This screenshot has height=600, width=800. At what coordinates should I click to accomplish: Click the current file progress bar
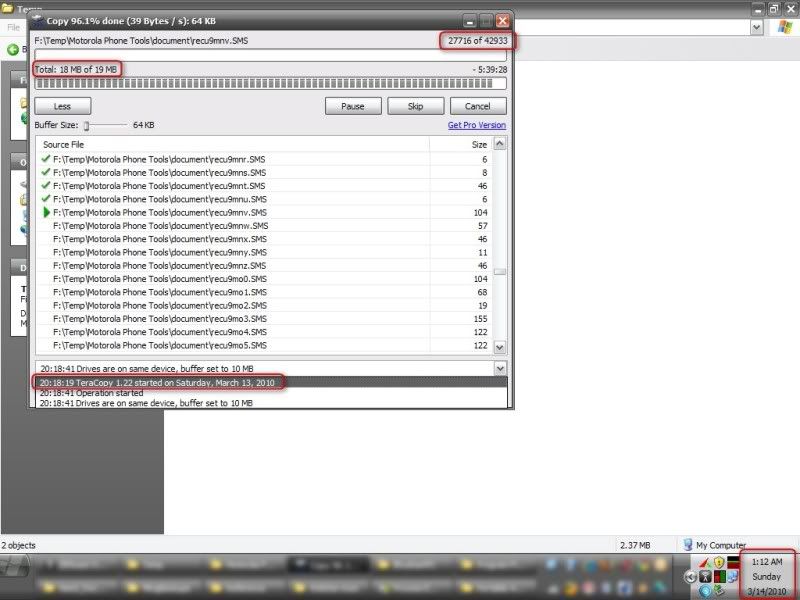(x=270, y=55)
